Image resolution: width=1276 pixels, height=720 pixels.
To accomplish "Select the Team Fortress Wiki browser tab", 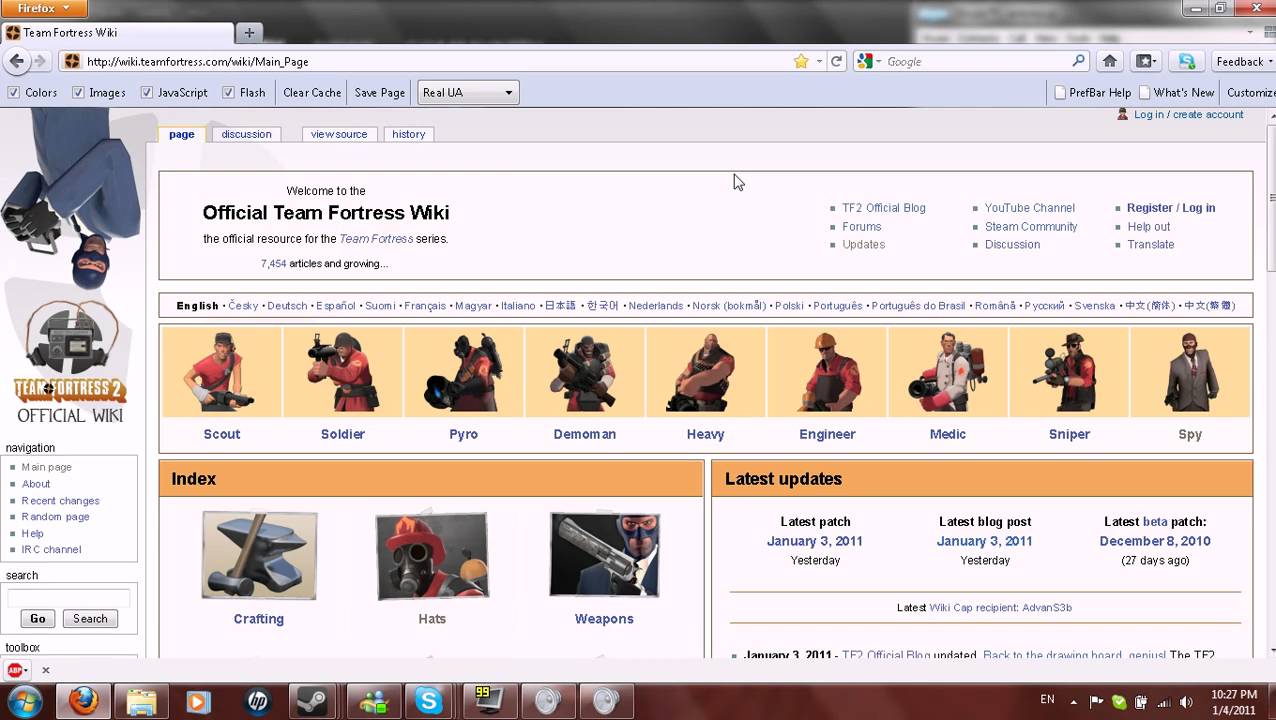I will [117, 33].
